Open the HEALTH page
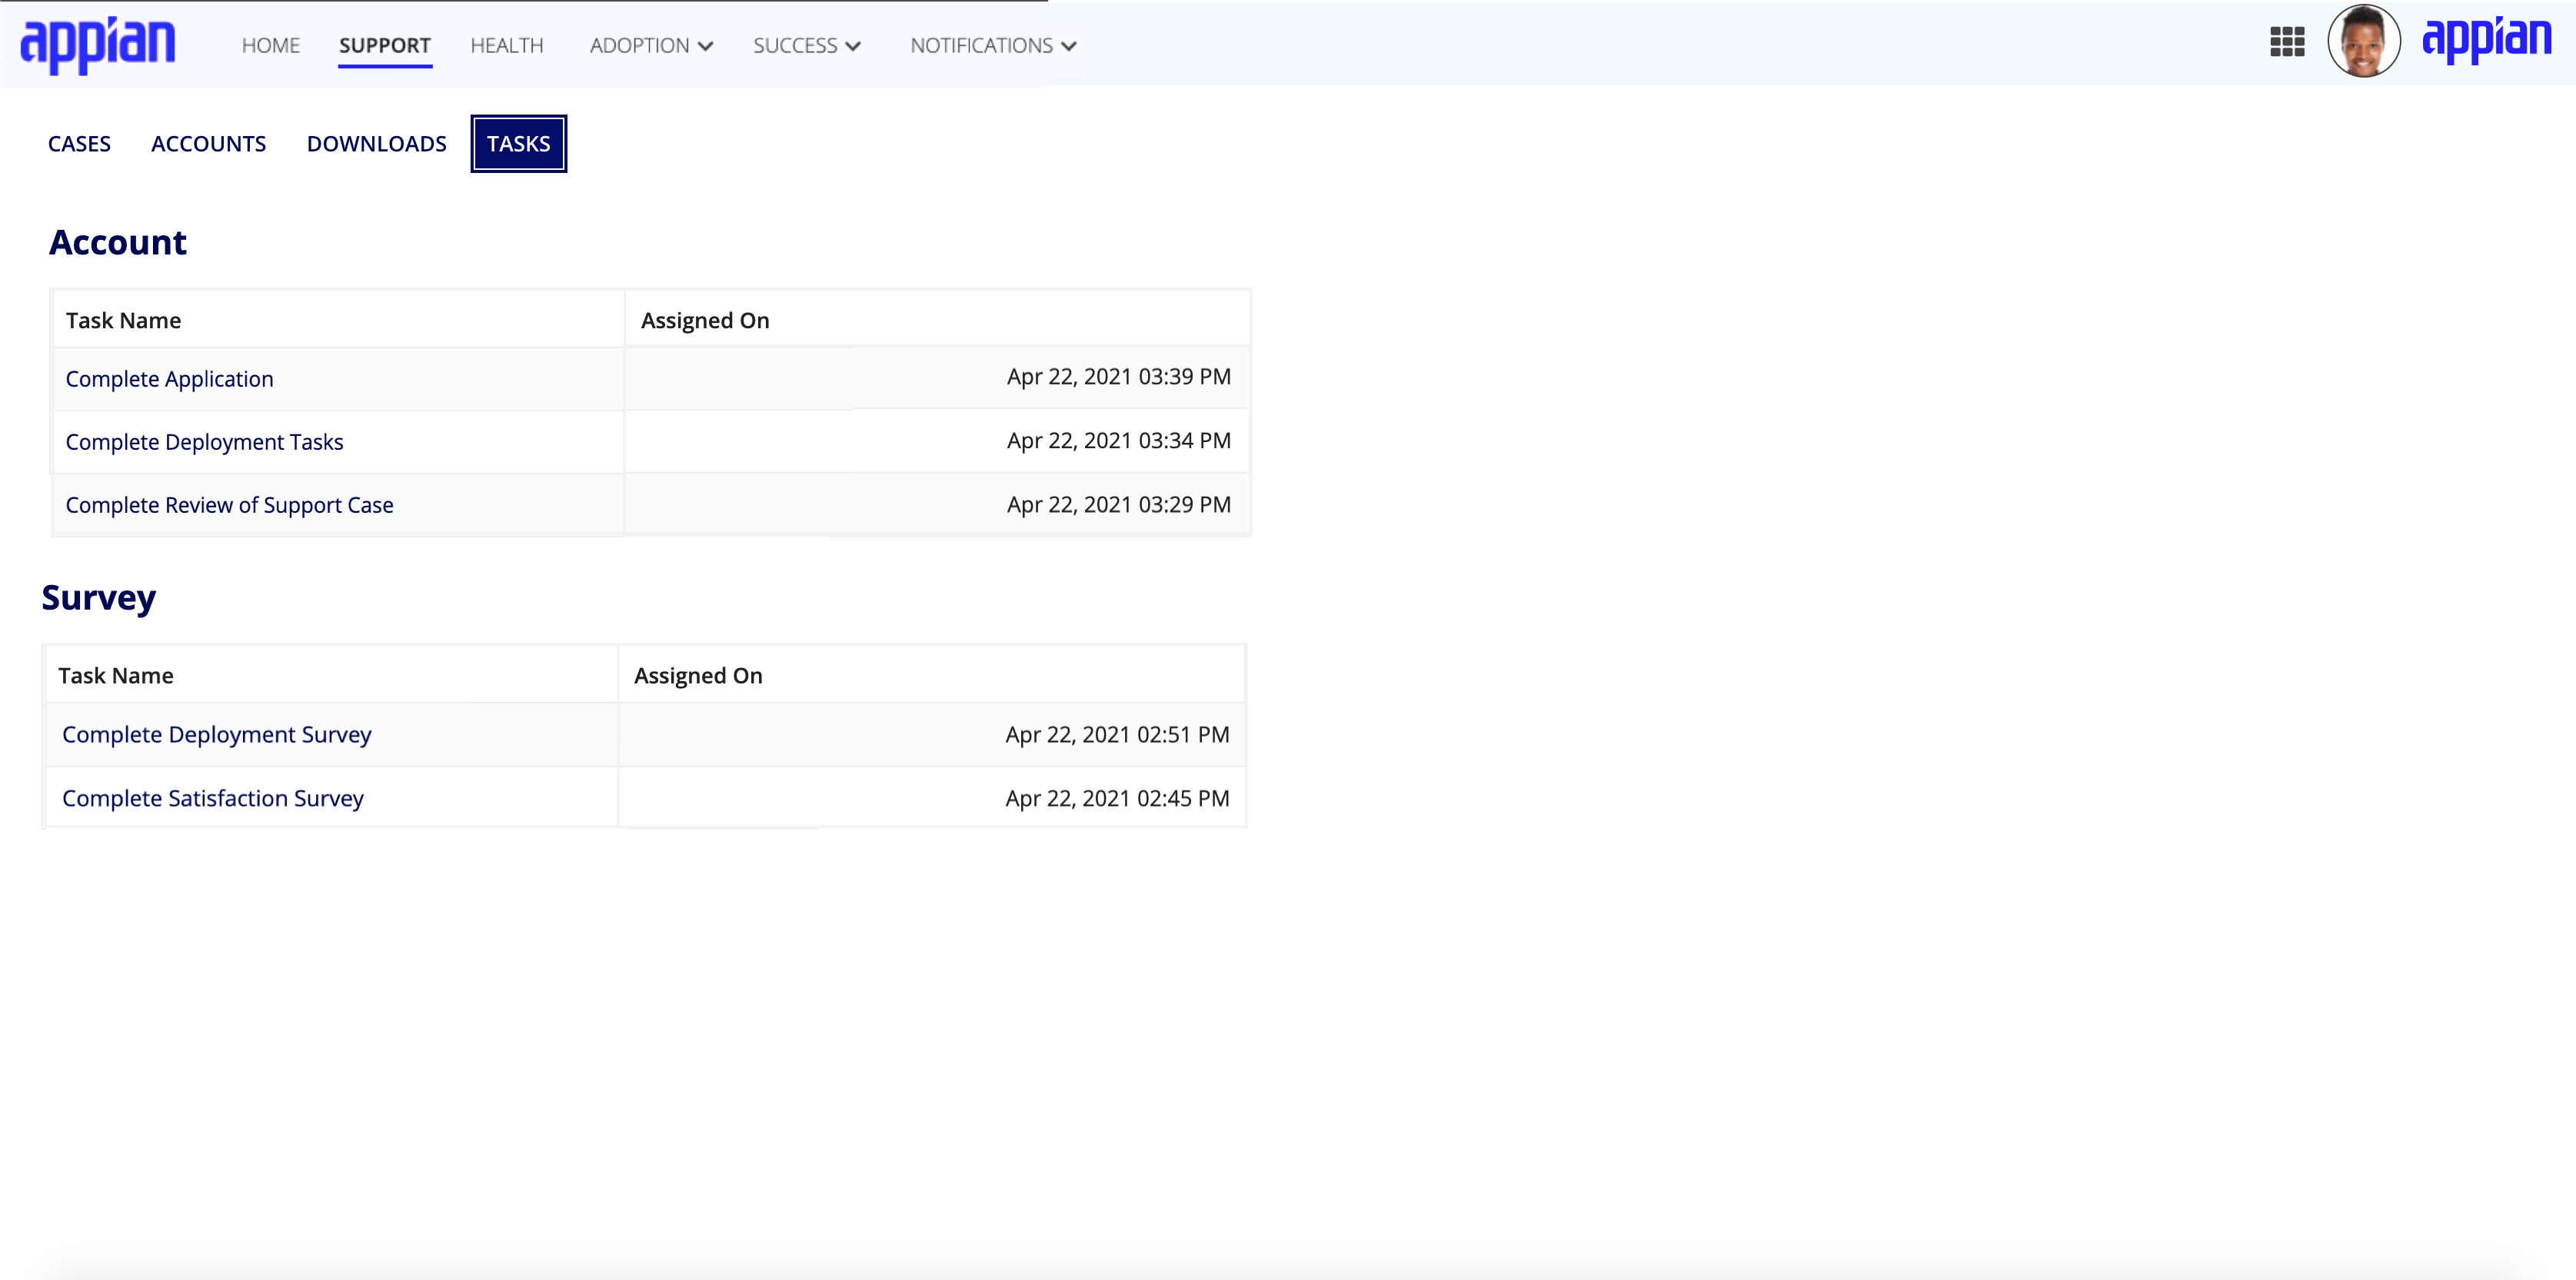Image resolution: width=2576 pixels, height=1280 pixels. pos(507,46)
